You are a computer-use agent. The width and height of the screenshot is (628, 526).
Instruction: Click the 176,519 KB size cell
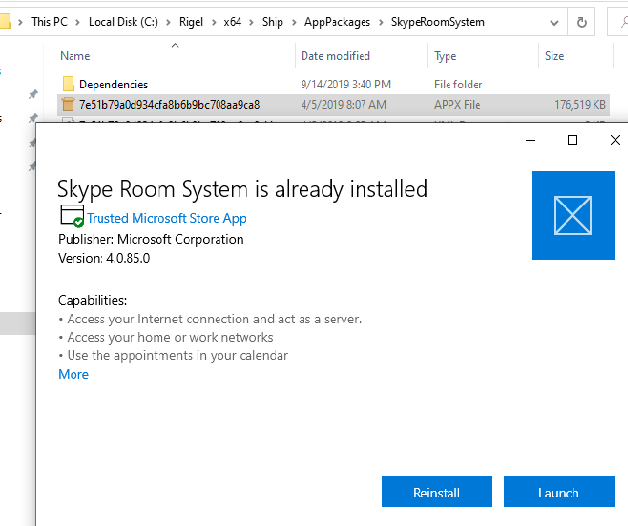(x=580, y=105)
